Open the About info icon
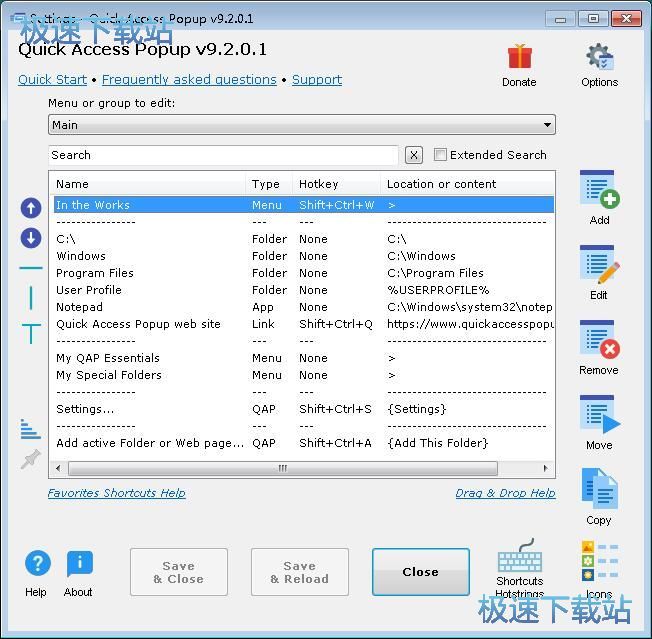This screenshot has height=639, width=652. (x=79, y=564)
